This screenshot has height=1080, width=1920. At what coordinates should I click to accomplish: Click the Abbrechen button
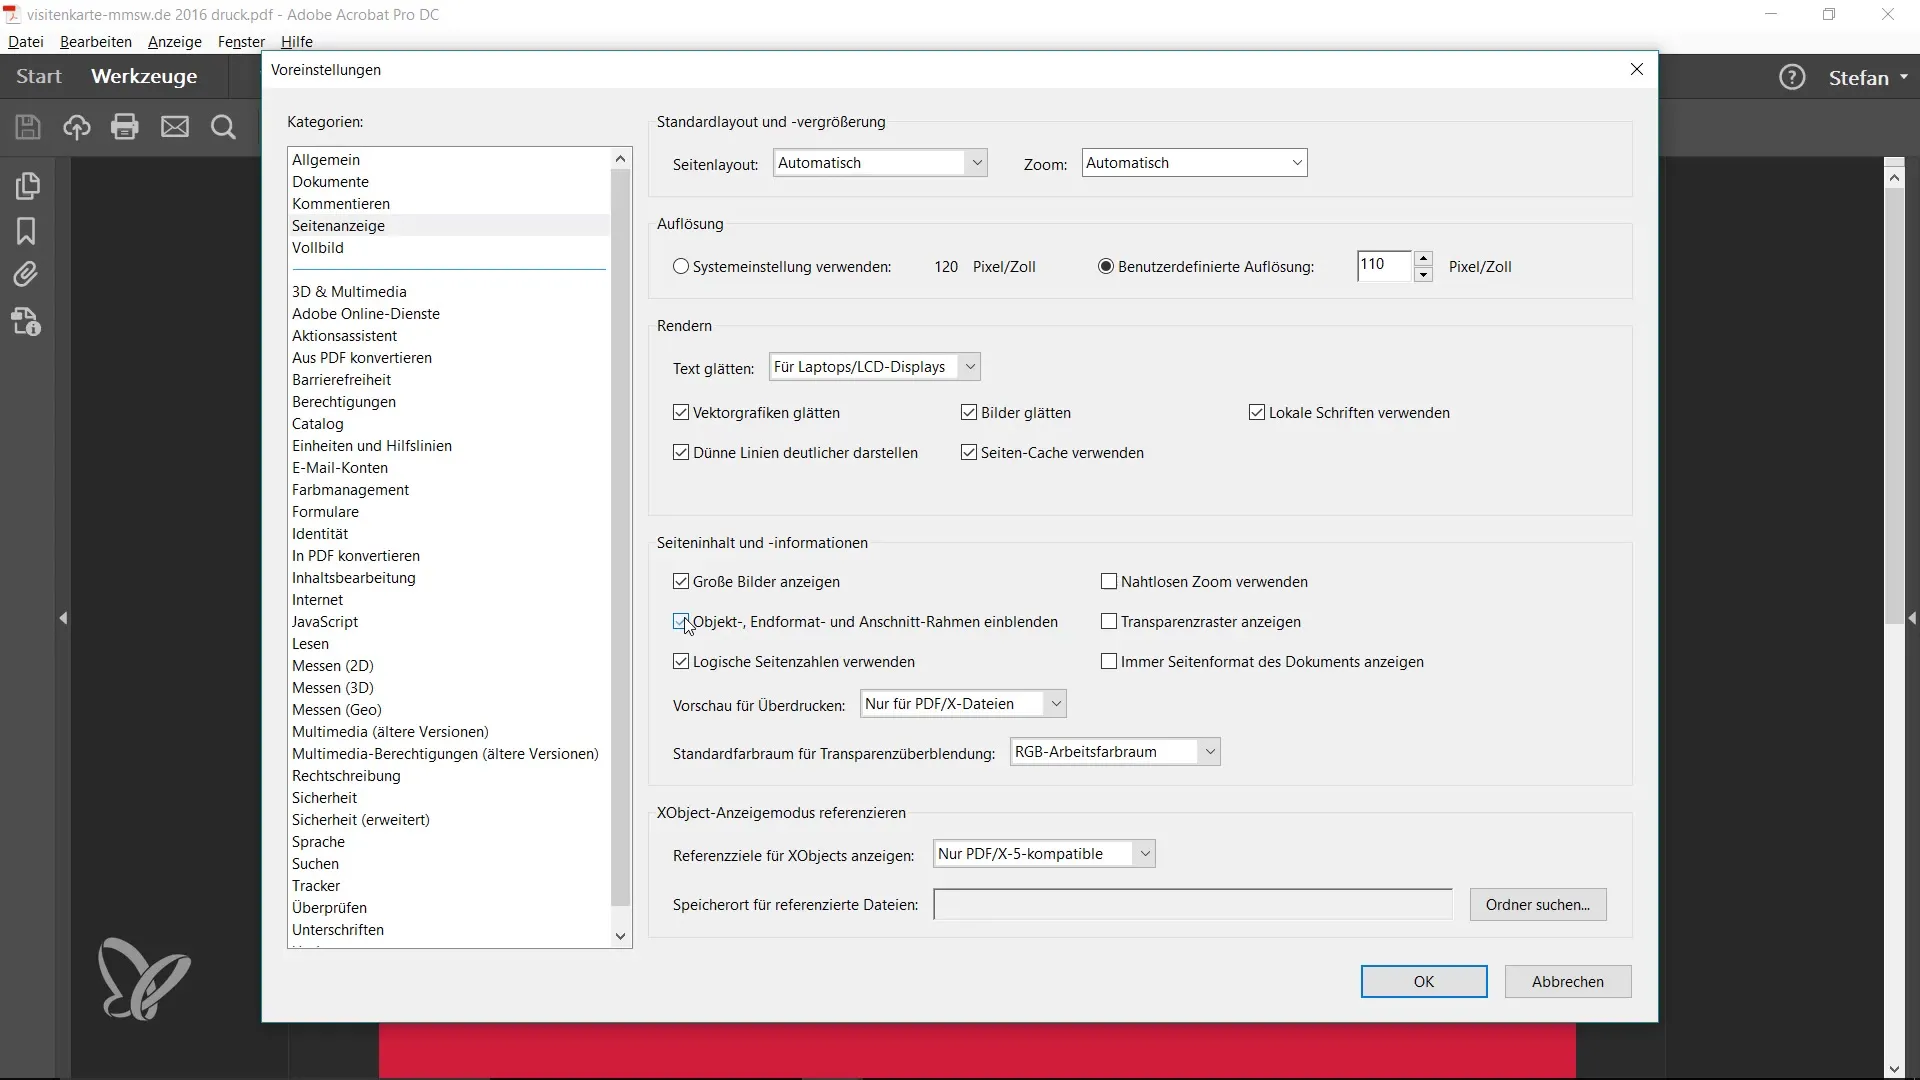1568,982
